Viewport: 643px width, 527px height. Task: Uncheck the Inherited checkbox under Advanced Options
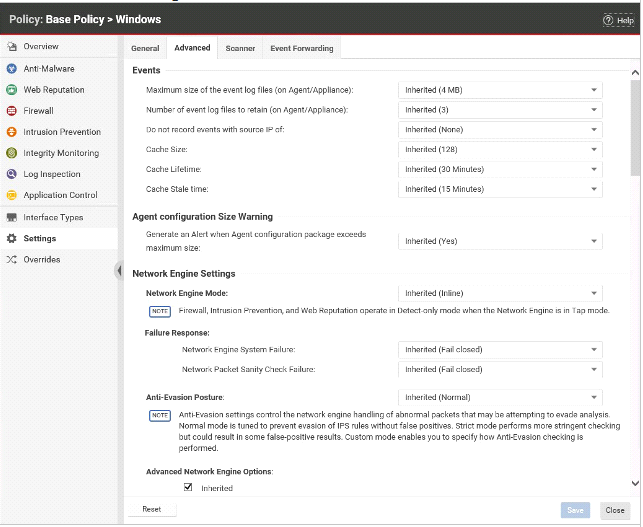(188, 487)
